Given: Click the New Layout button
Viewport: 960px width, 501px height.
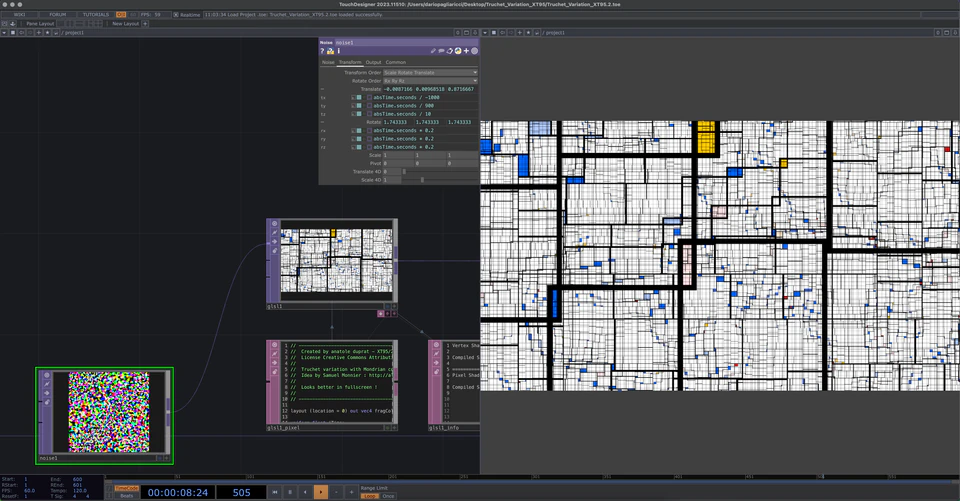Looking at the screenshot, I should (126, 23).
